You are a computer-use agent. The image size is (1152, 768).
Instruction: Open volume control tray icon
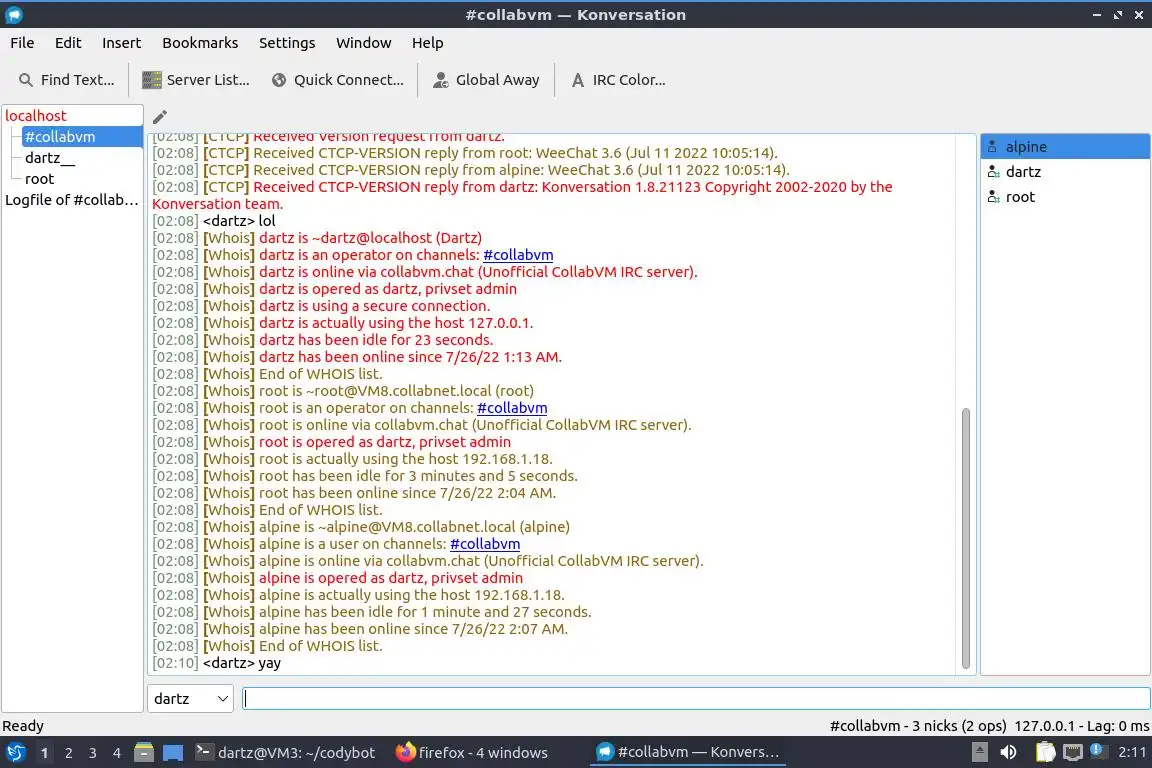pos(1009,753)
